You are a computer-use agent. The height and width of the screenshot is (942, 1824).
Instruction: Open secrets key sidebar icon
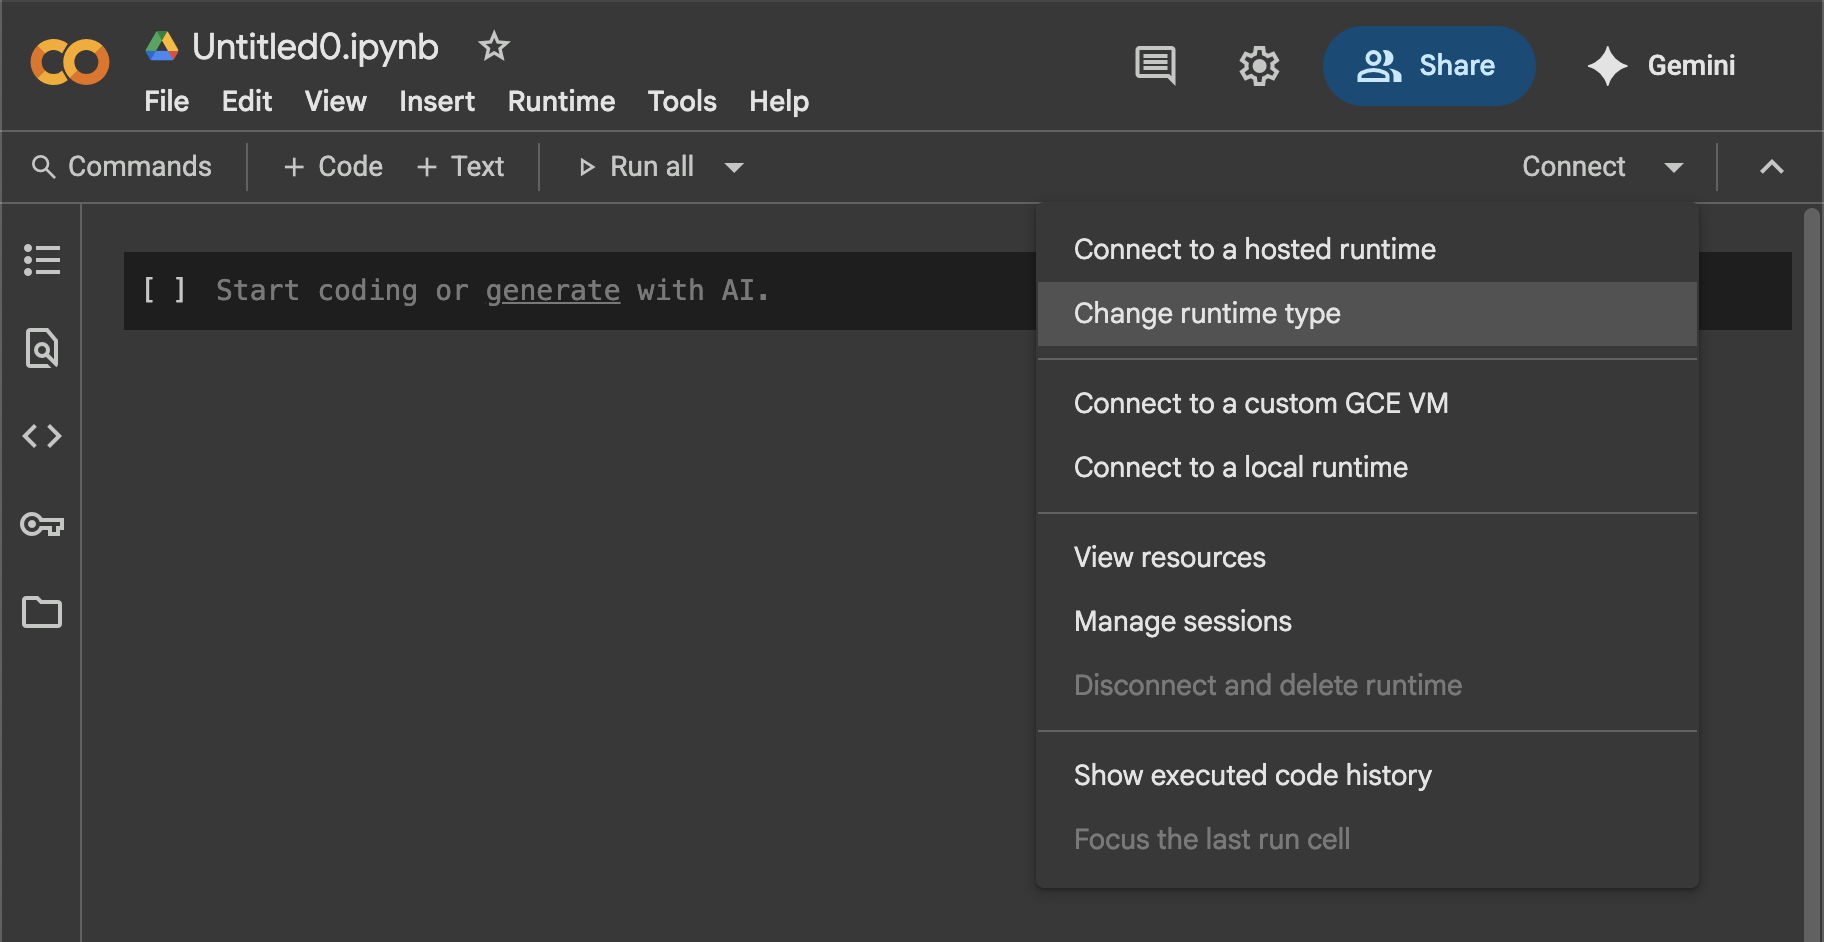(42, 524)
